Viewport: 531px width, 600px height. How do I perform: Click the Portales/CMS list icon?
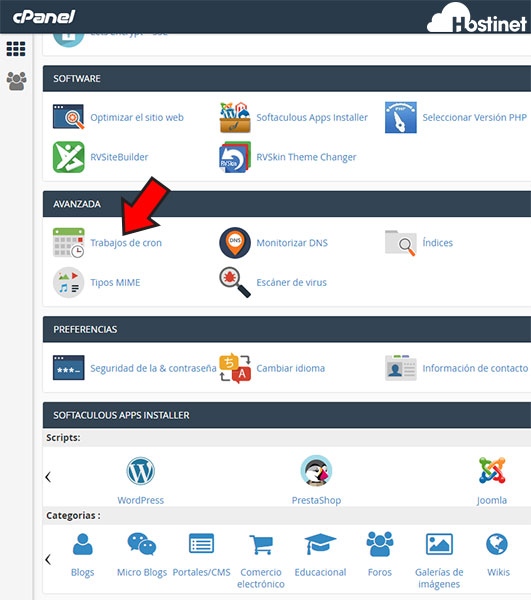[201, 543]
